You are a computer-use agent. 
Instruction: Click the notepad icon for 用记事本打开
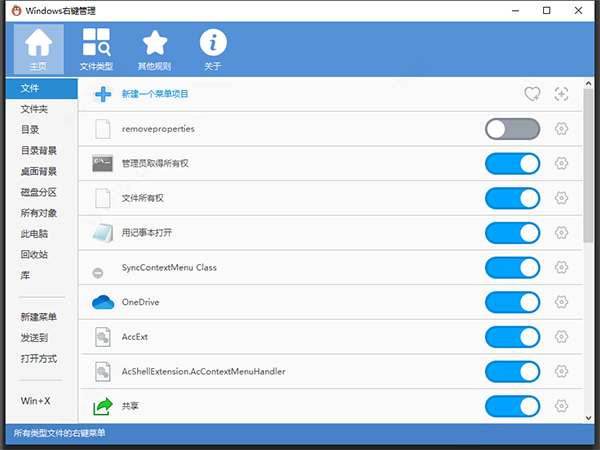tap(103, 233)
